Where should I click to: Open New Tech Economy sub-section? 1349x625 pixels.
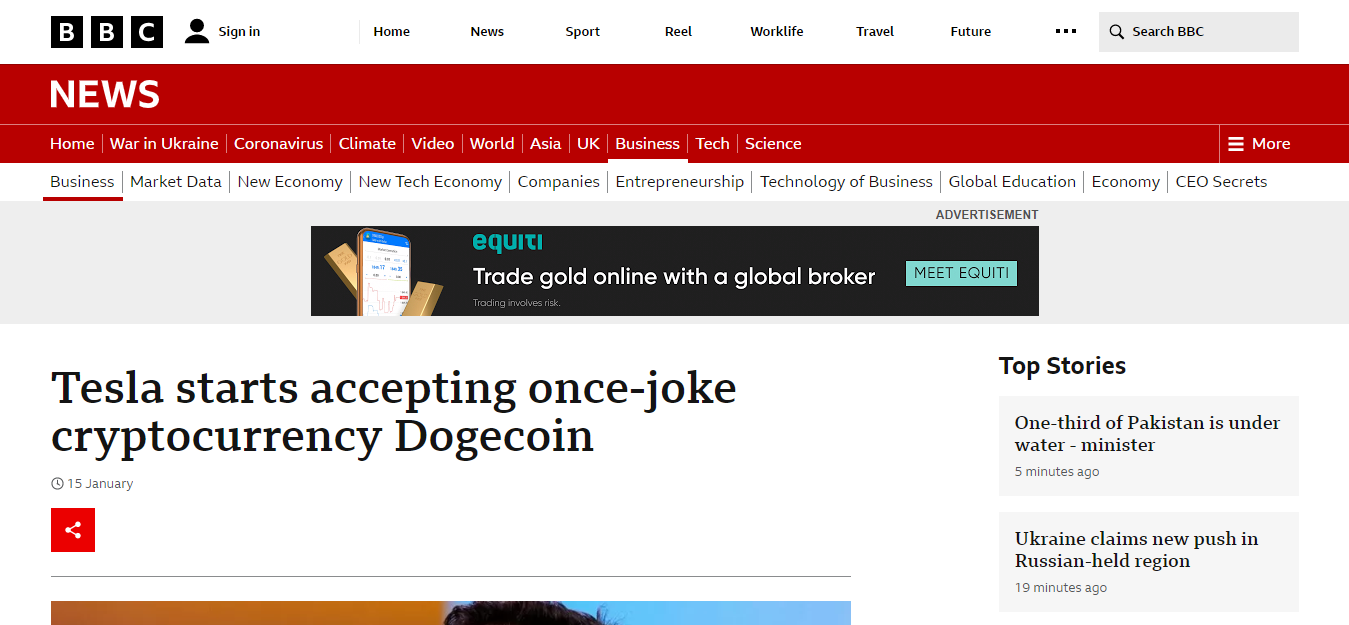point(430,182)
